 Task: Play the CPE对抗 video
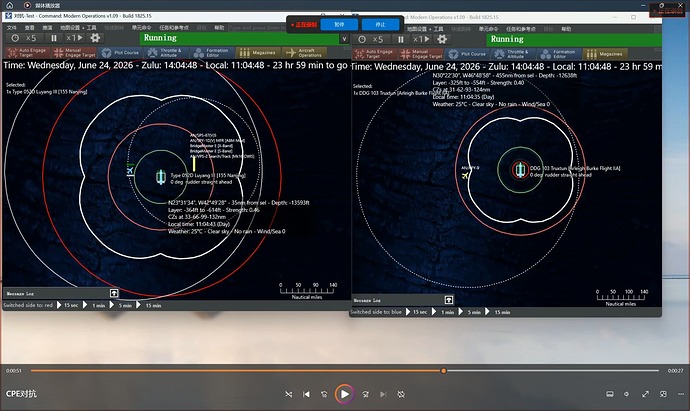(x=345, y=394)
